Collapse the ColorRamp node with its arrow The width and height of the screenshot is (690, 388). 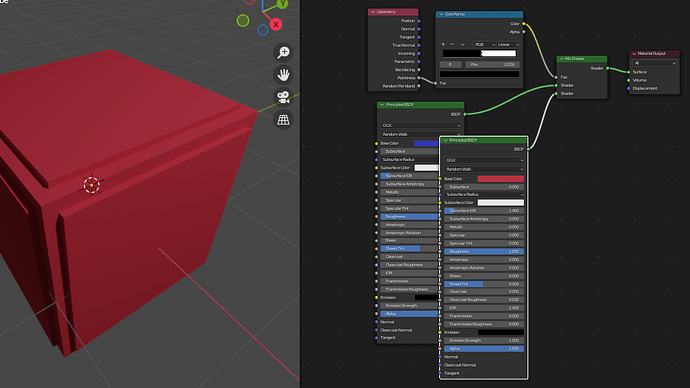pos(441,14)
